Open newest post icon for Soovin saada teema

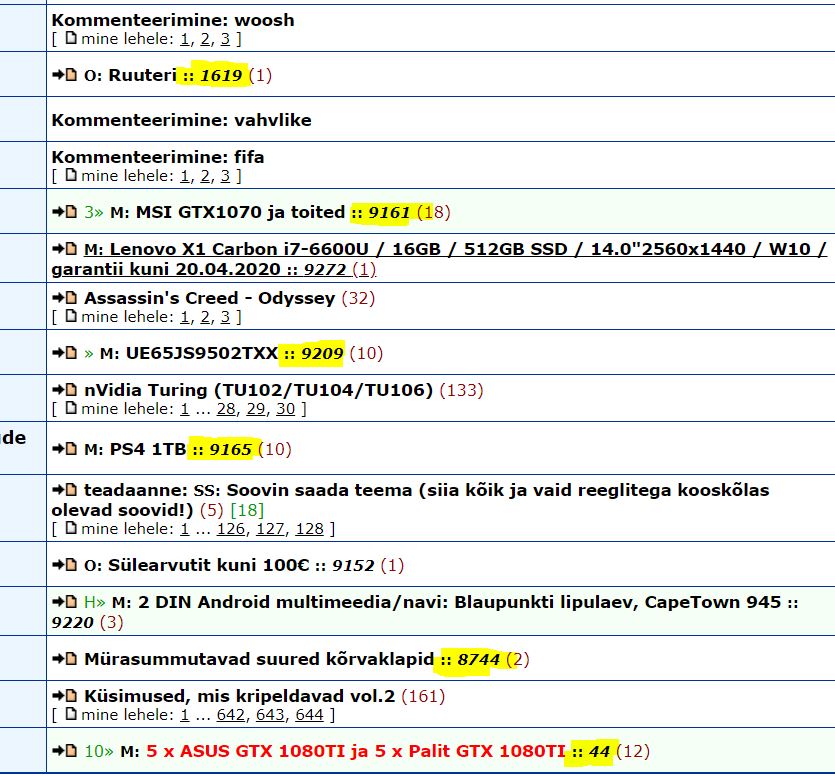tap(65, 490)
